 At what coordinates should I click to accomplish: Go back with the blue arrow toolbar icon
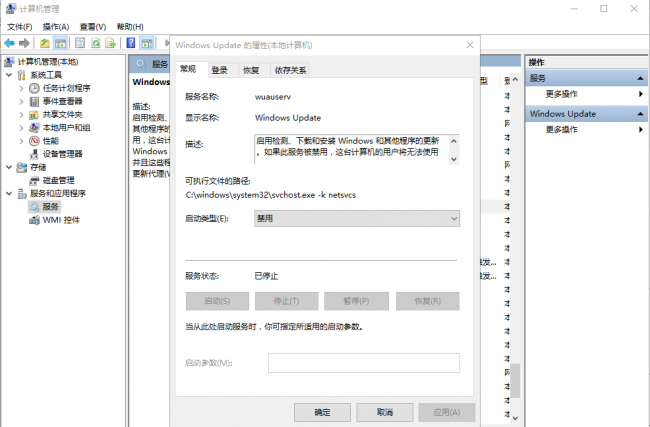10,43
